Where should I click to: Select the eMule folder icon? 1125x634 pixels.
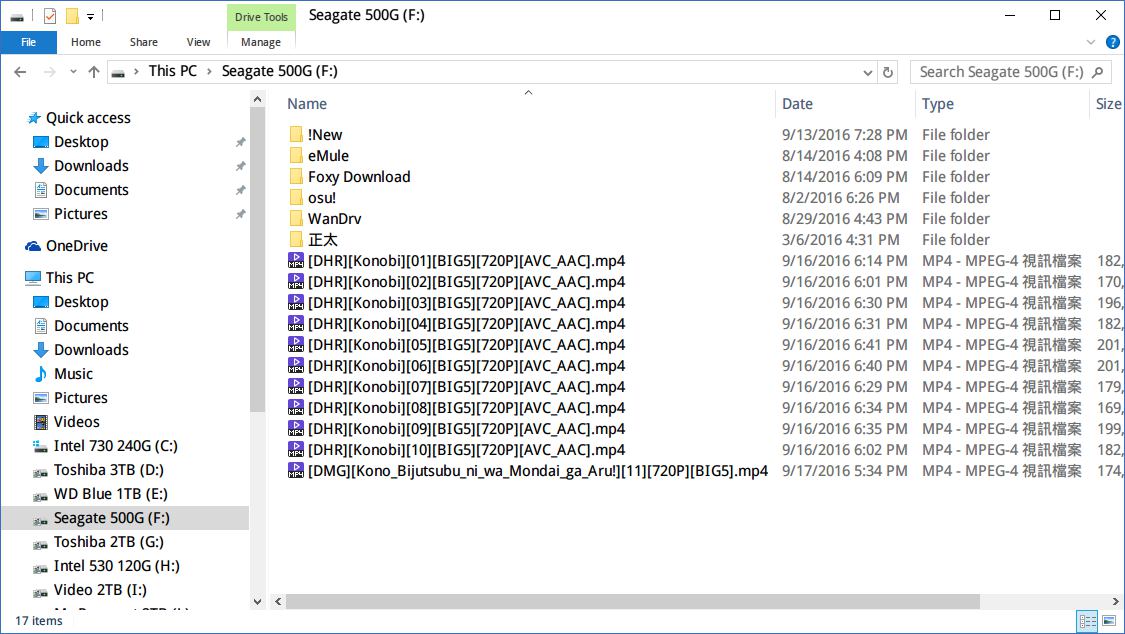point(296,156)
